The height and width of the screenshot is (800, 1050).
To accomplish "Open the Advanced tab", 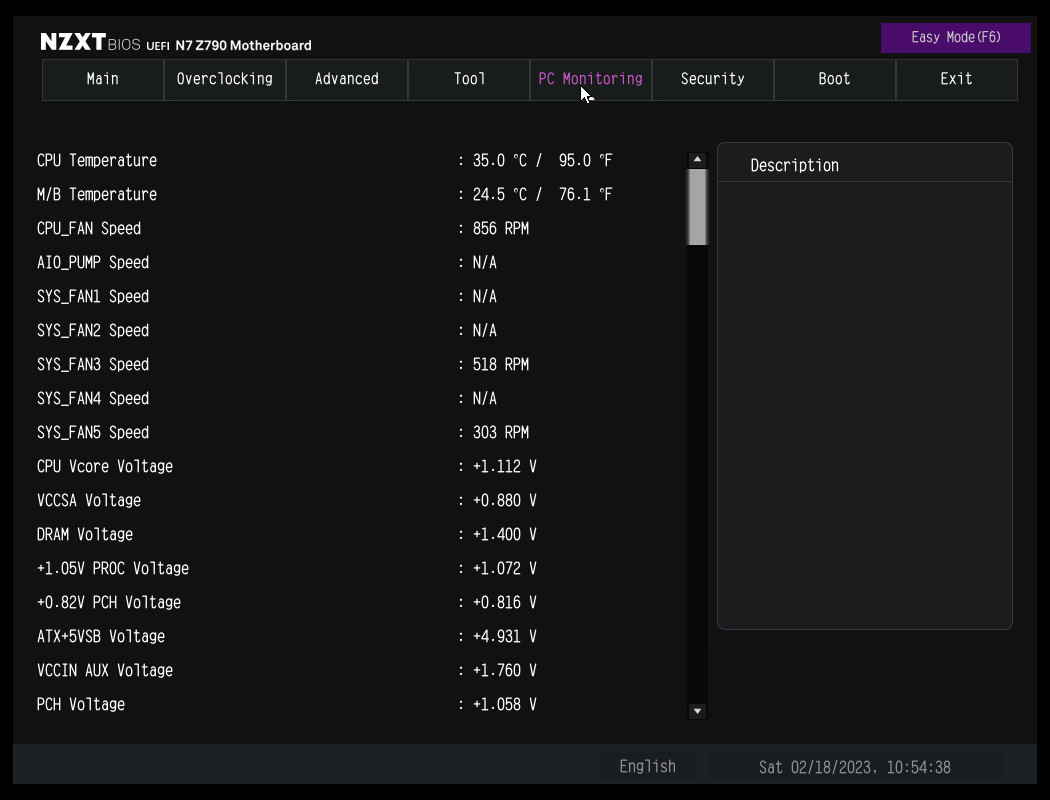I will (x=347, y=79).
